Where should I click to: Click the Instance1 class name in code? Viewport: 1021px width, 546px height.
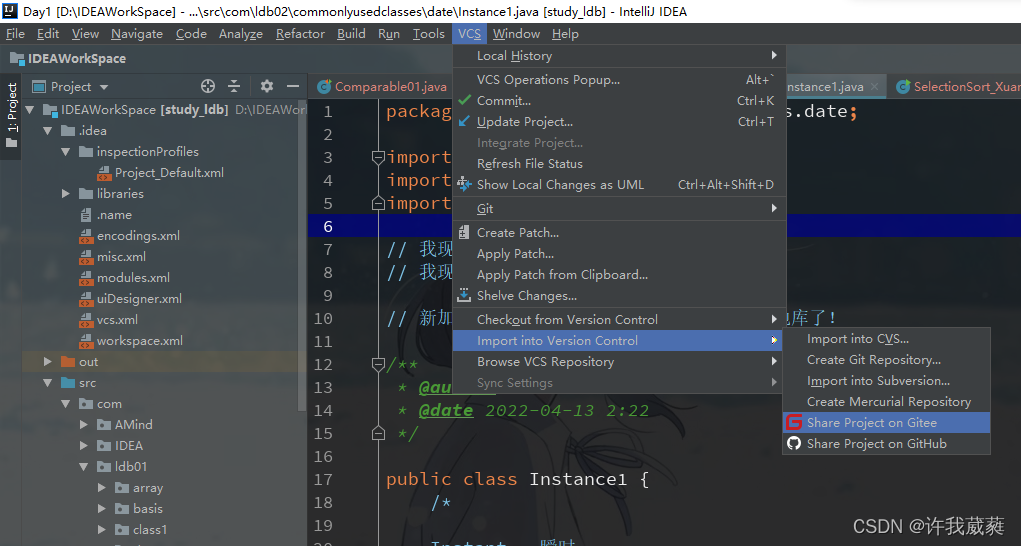(578, 480)
